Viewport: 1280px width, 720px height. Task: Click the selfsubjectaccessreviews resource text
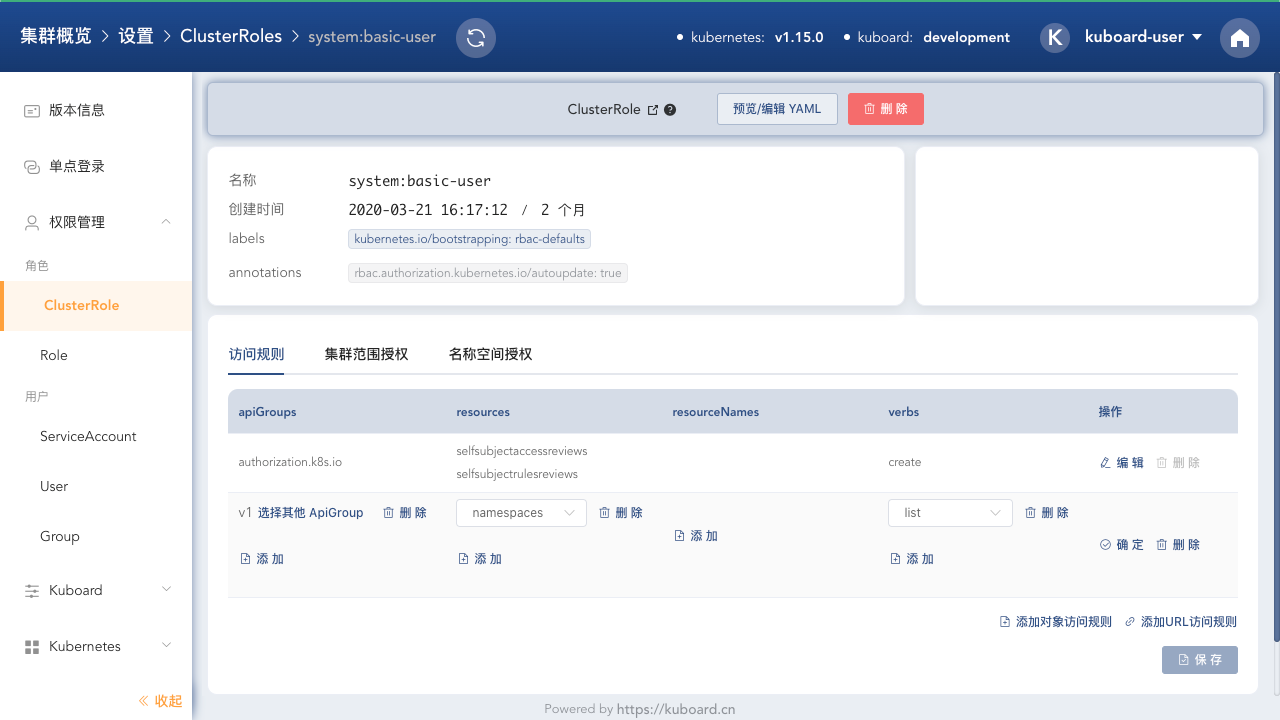point(522,451)
